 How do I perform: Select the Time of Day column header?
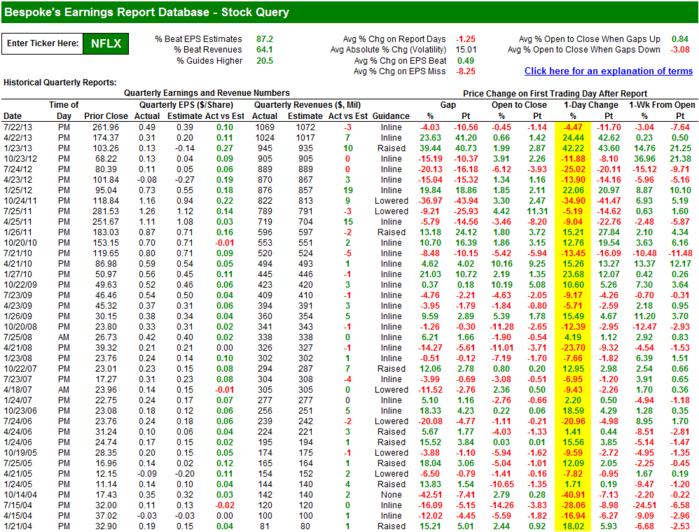64,110
